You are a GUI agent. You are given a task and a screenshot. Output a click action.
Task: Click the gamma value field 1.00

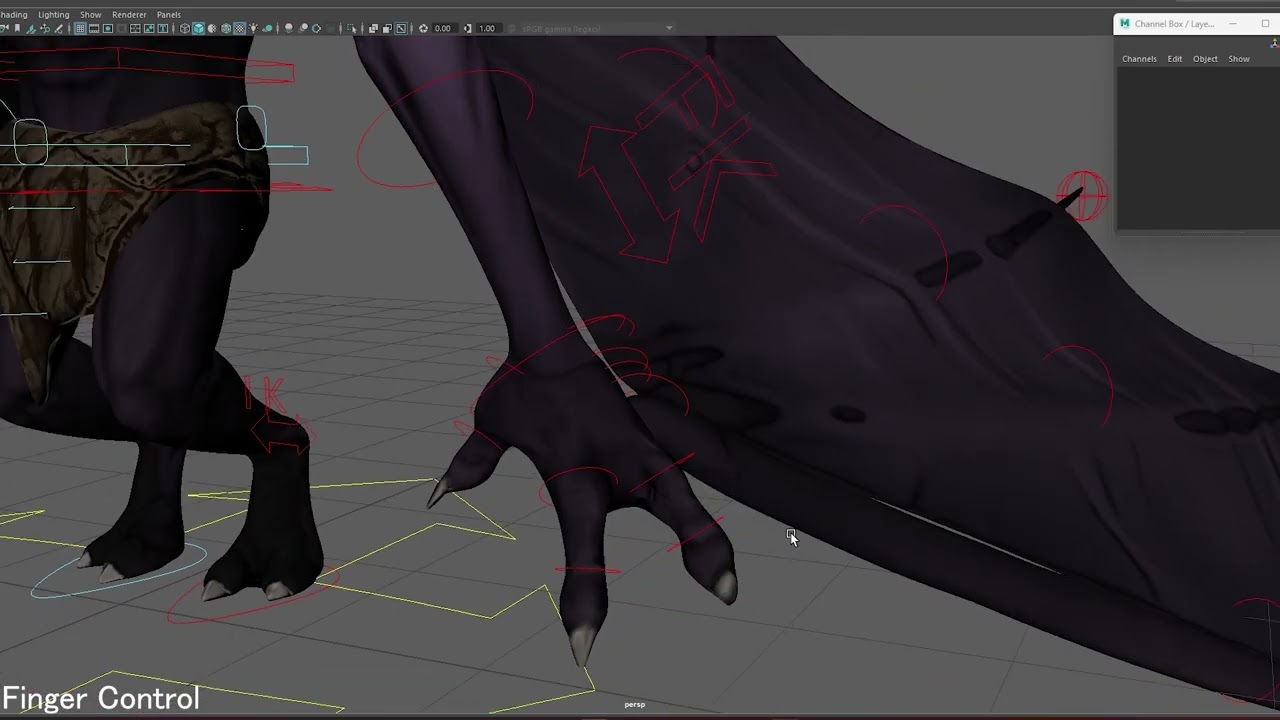click(x=488, y=28)
